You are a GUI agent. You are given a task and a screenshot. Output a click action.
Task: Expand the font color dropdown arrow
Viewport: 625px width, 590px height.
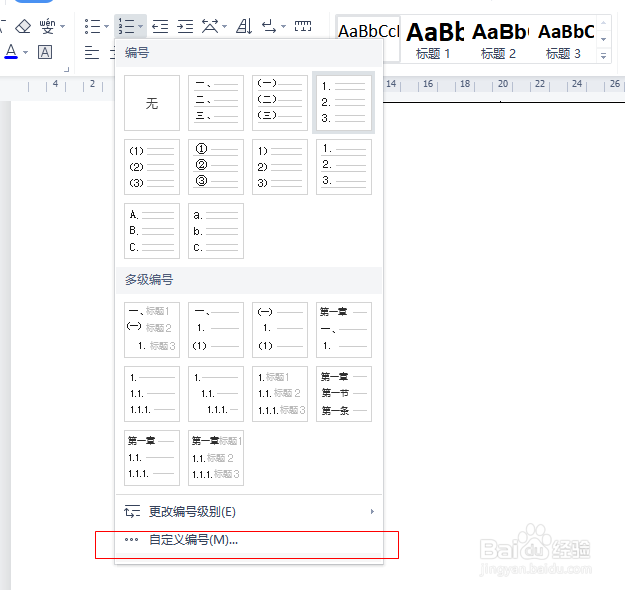(x=26, y=52)
